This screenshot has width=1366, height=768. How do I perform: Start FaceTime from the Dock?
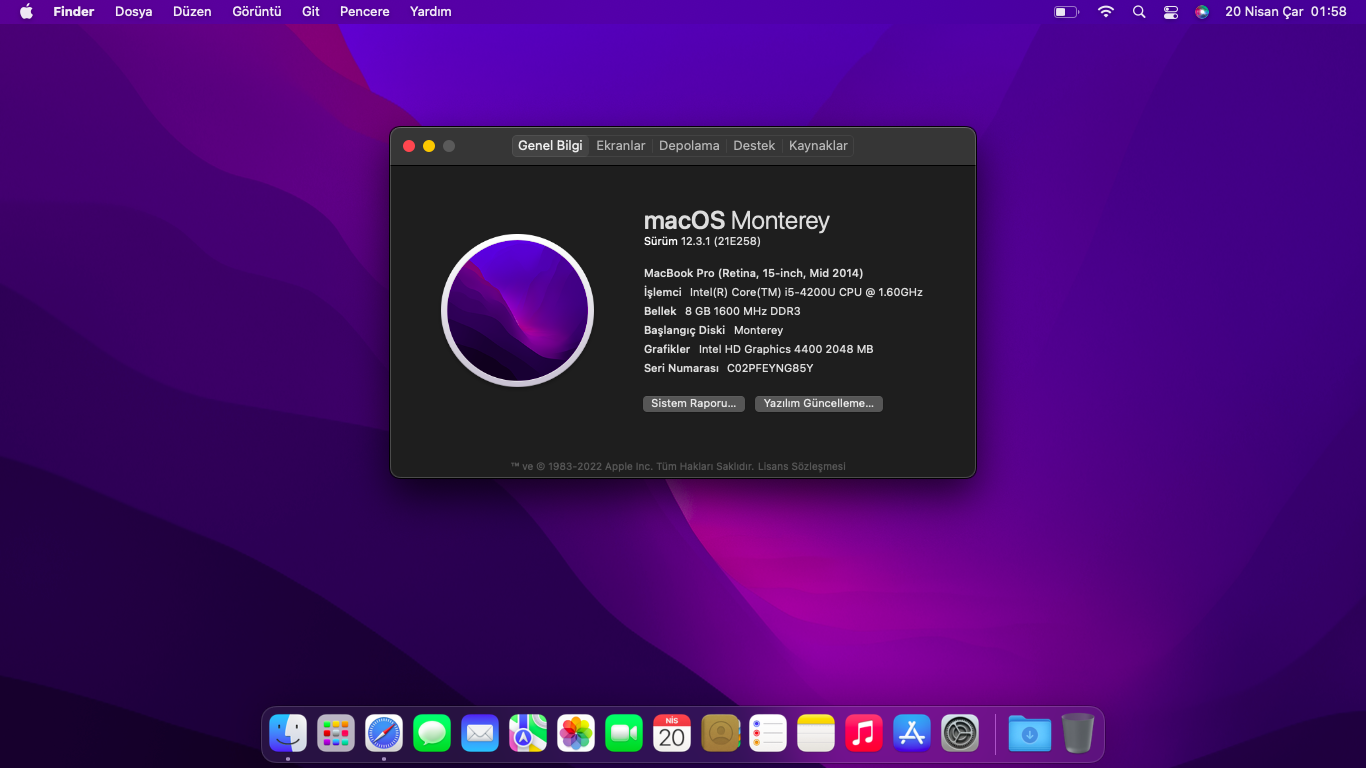(x=624, y=733)
